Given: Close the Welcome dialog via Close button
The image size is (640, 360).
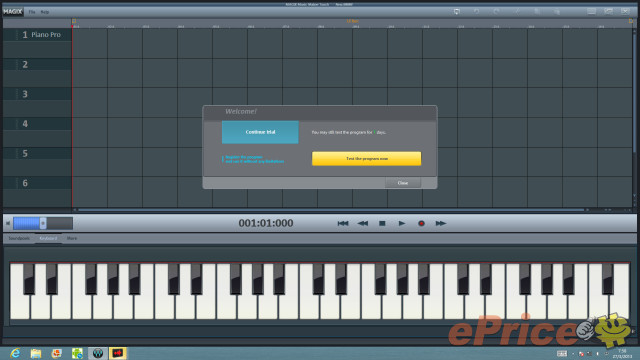Looking at the screenshot, I should (403, 183).
